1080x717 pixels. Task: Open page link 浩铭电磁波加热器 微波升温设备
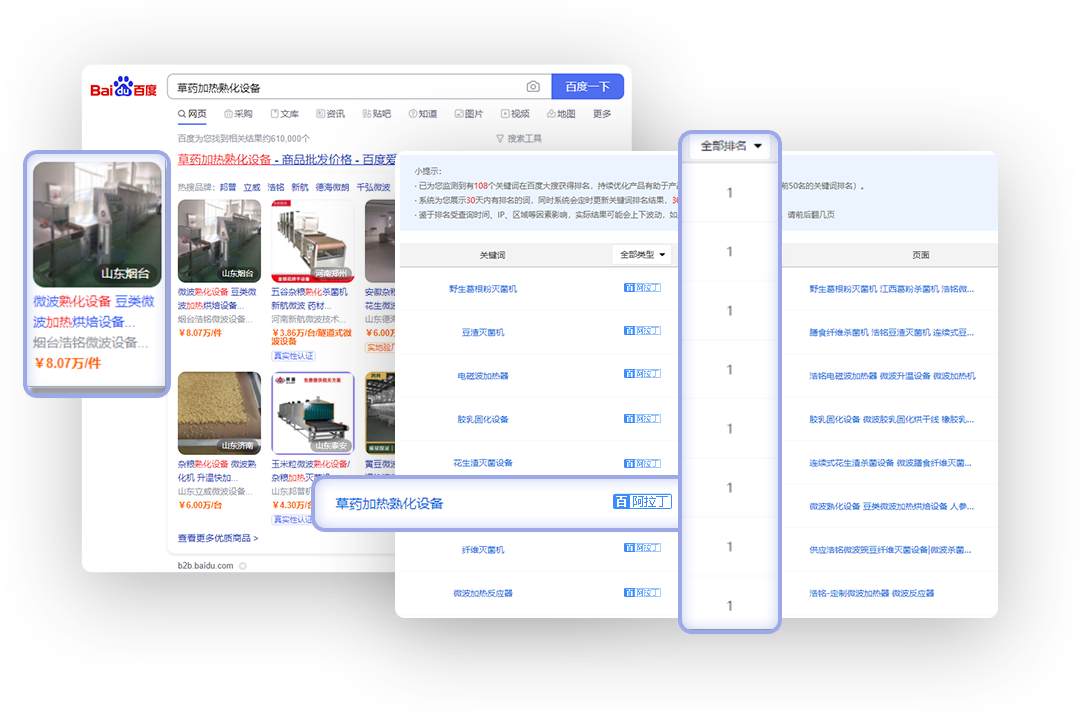coord(892,376)
